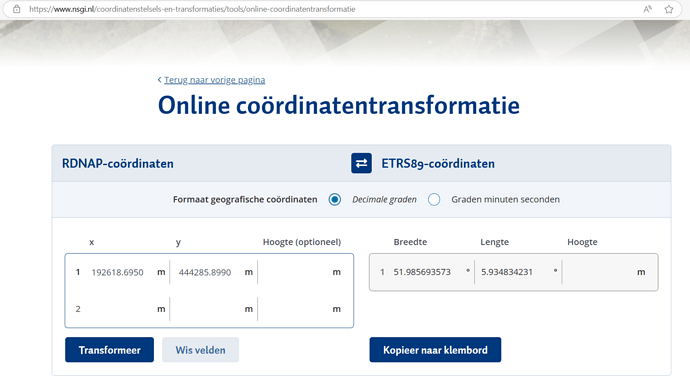
Task: Click the Transformeer button
Action: (x=110, y=350)
